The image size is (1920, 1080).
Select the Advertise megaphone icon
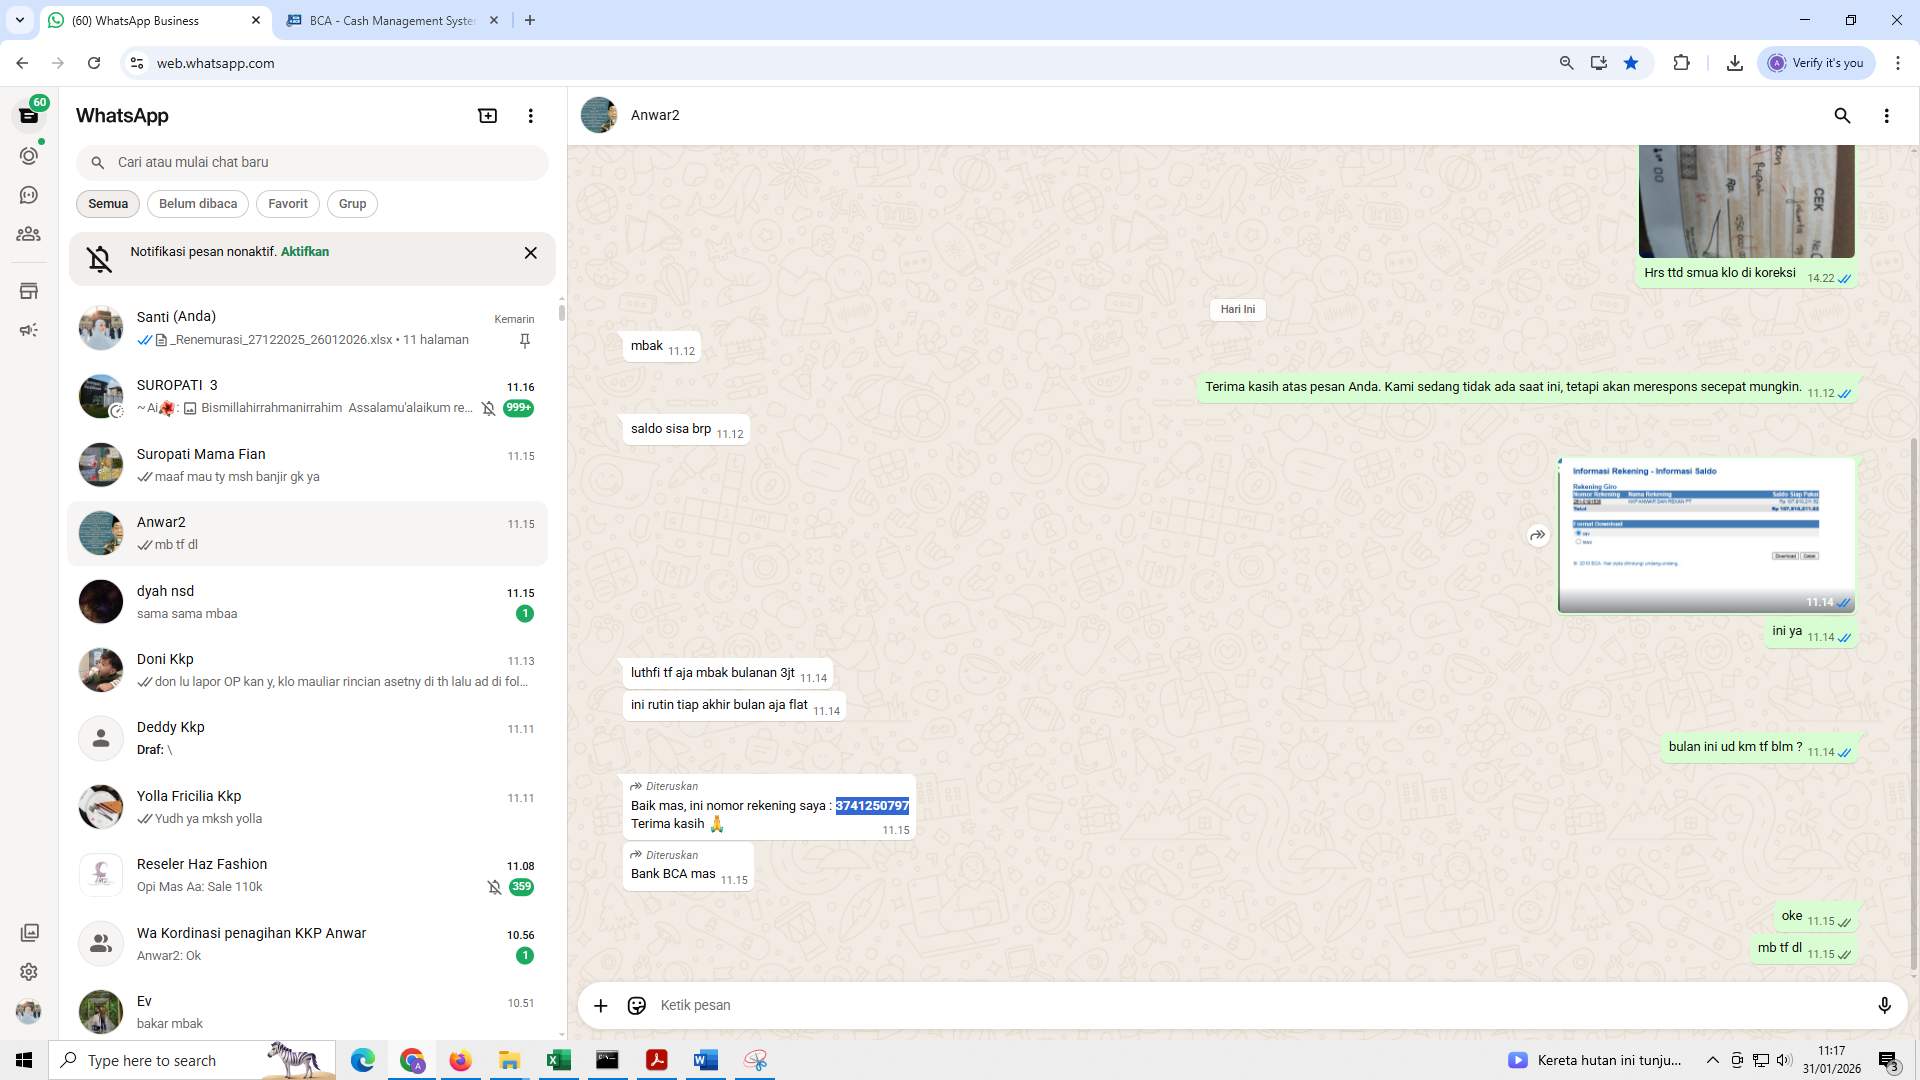(29, 329)
